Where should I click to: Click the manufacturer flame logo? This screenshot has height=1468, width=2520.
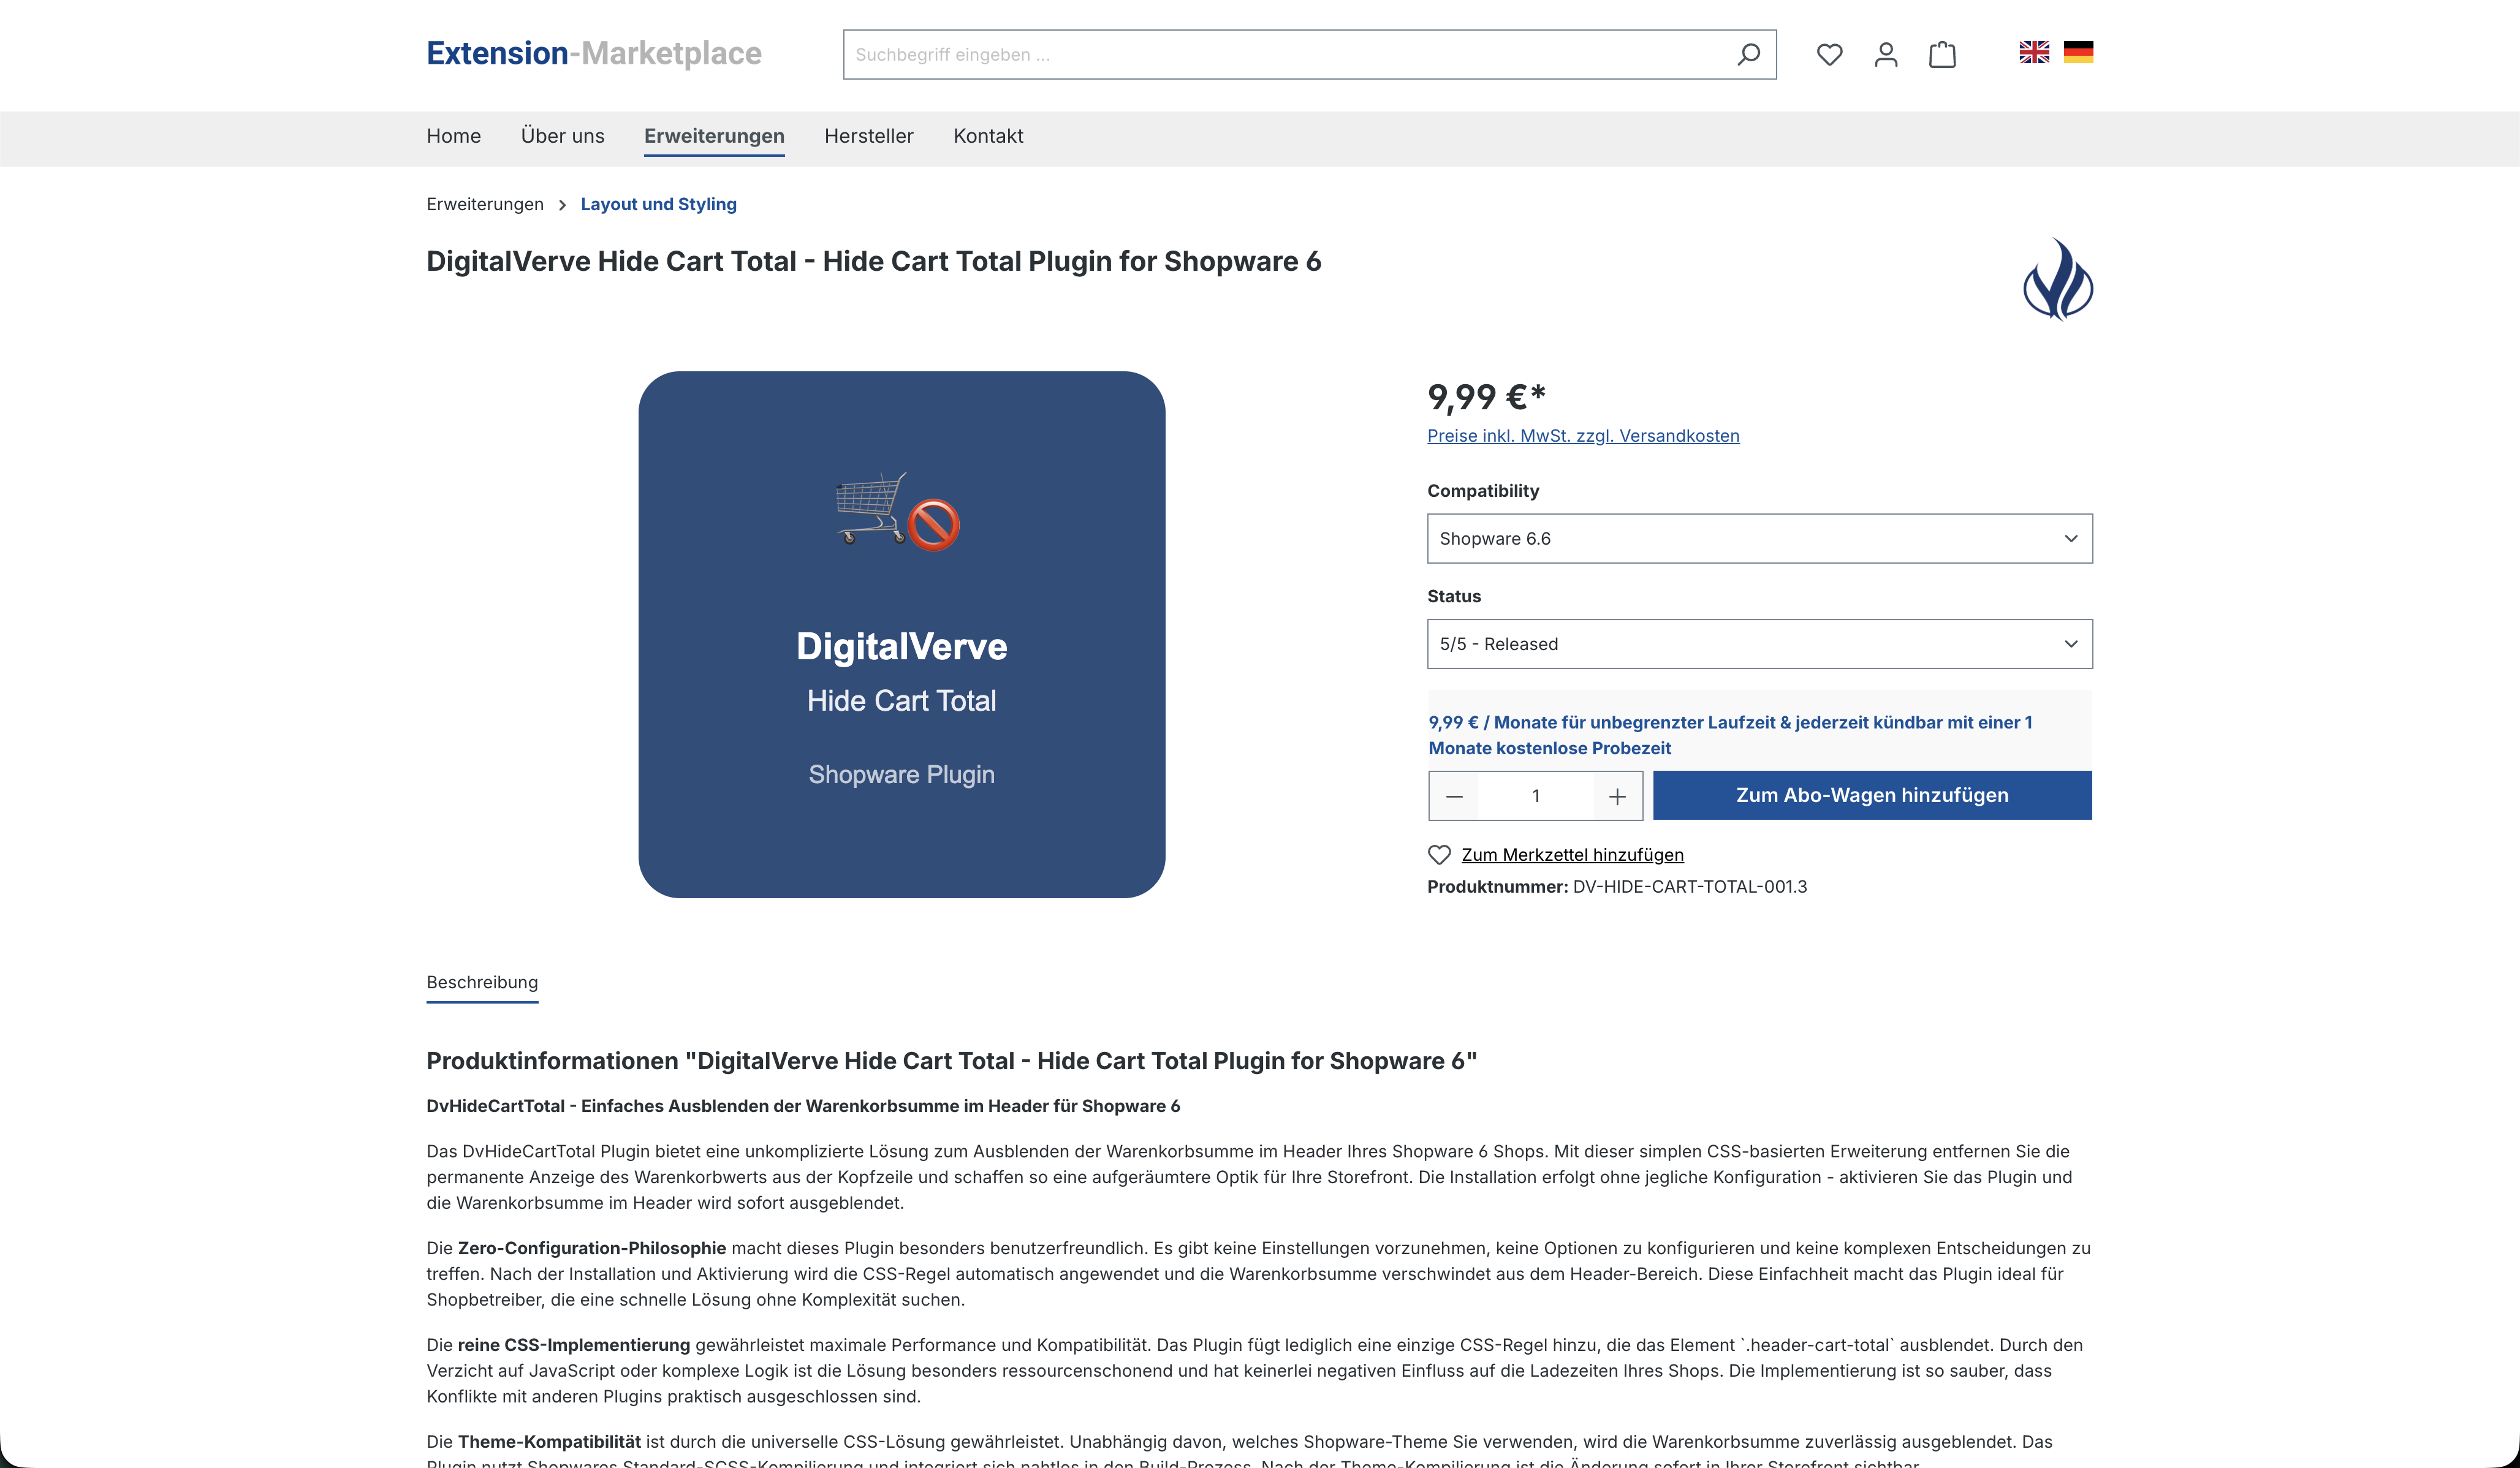point(2057,279)
